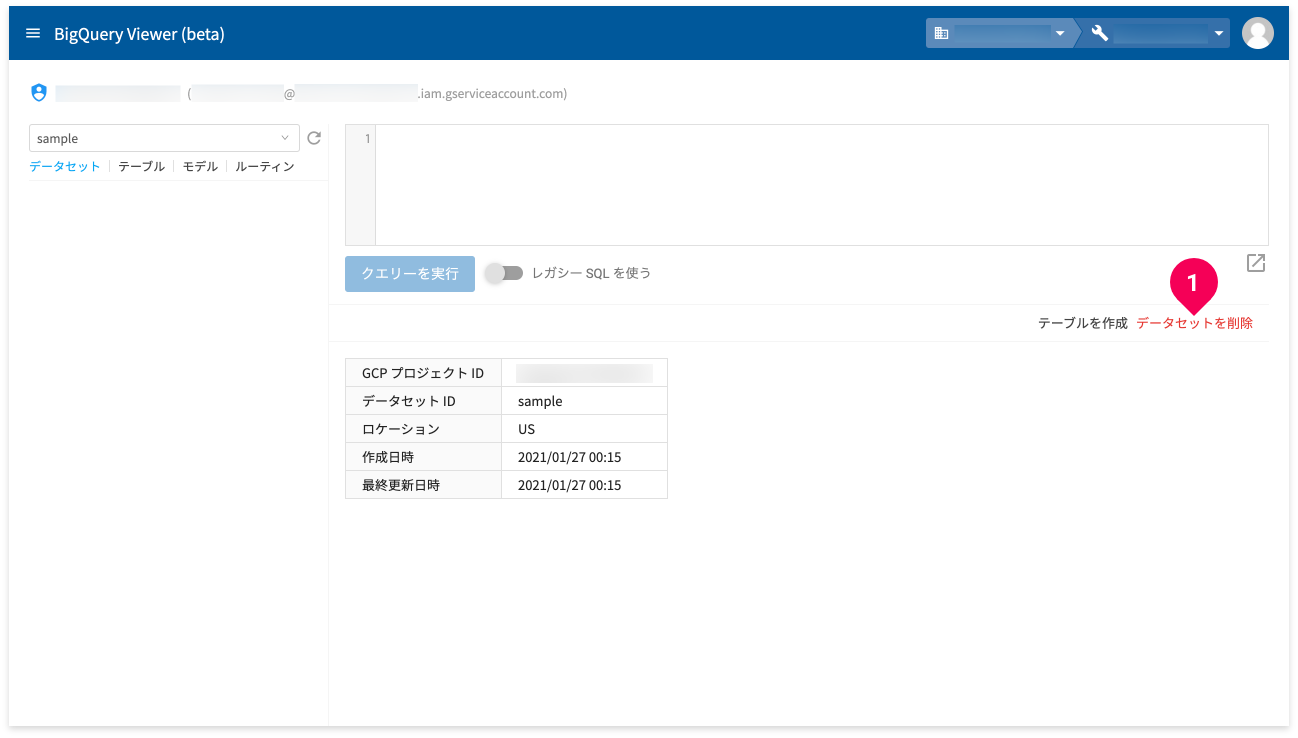
Task: Click into the SQL query editor area
Action: [x=821, y=185]
